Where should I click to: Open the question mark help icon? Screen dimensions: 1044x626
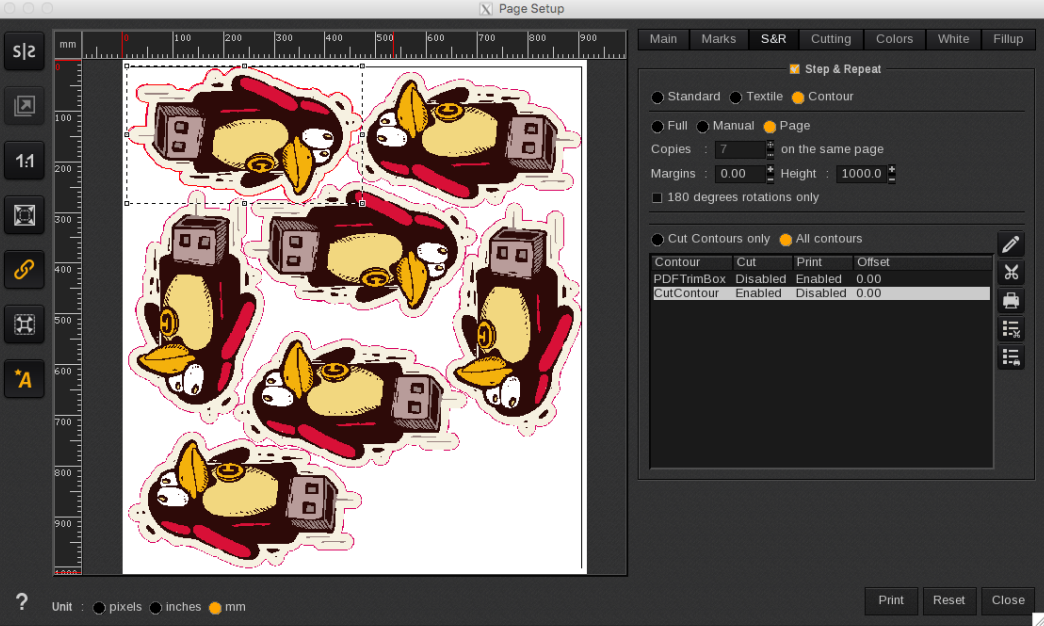pyautogui.click(x=22, y=602)
